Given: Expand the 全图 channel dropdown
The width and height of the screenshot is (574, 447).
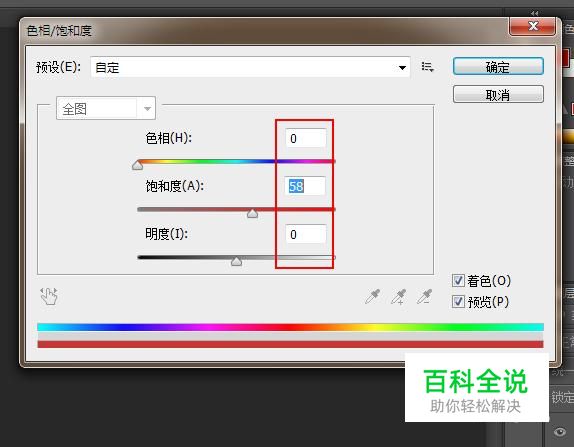Looking at the screenshot, I should tap(106, 108).
